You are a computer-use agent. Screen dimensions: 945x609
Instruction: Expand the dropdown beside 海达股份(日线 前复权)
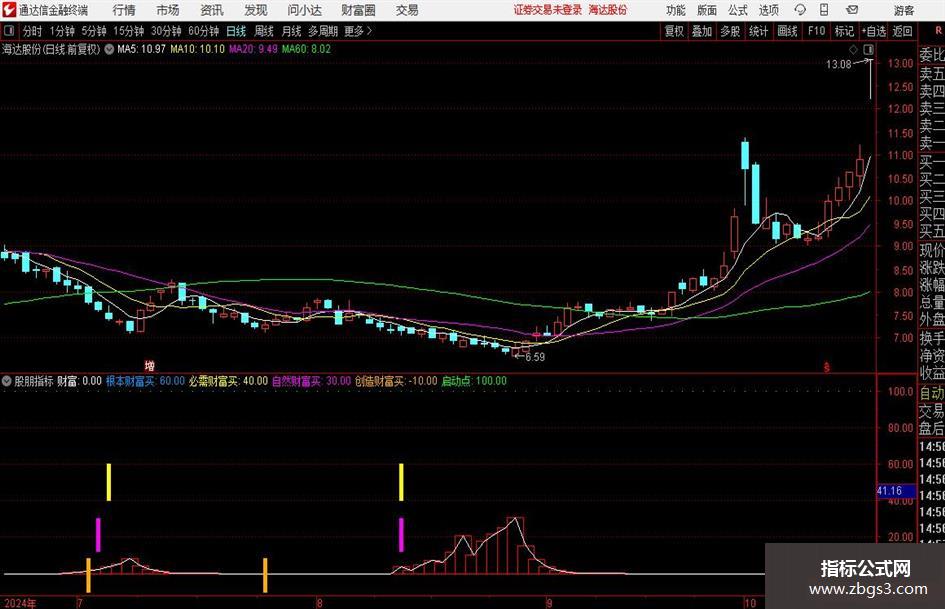point(109,49)
